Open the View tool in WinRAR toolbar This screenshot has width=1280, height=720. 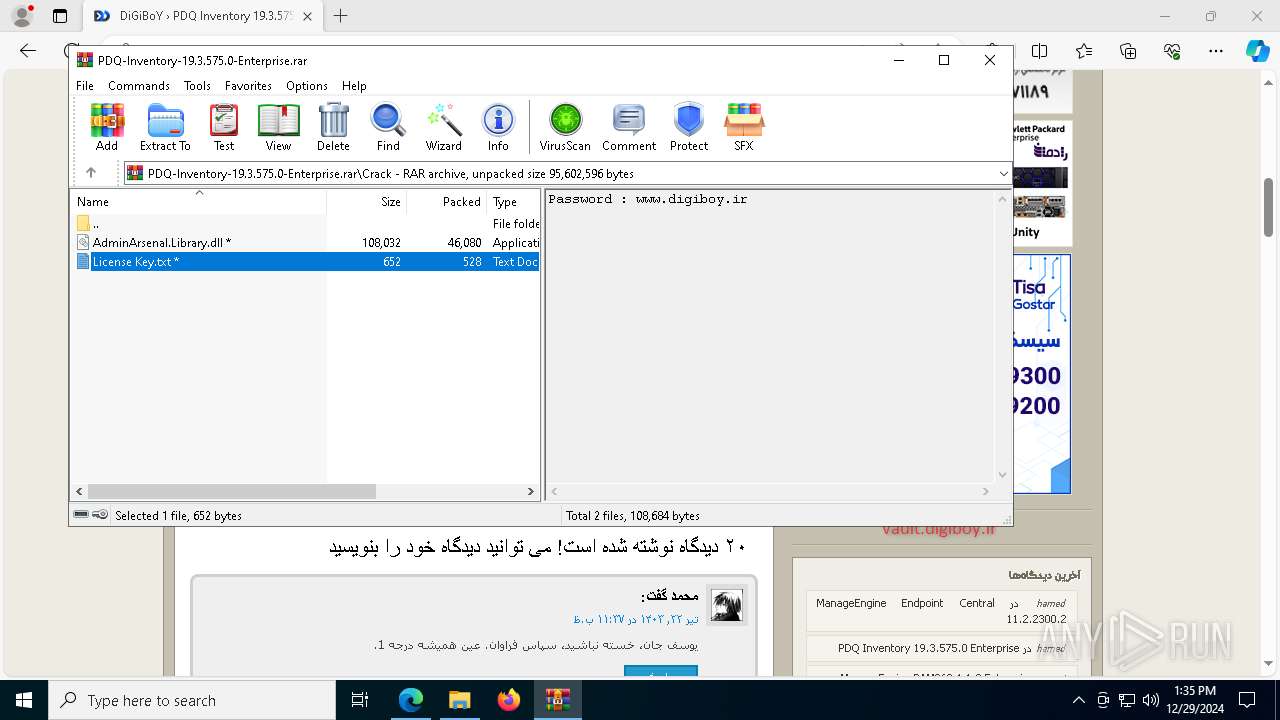coord(278,127)
